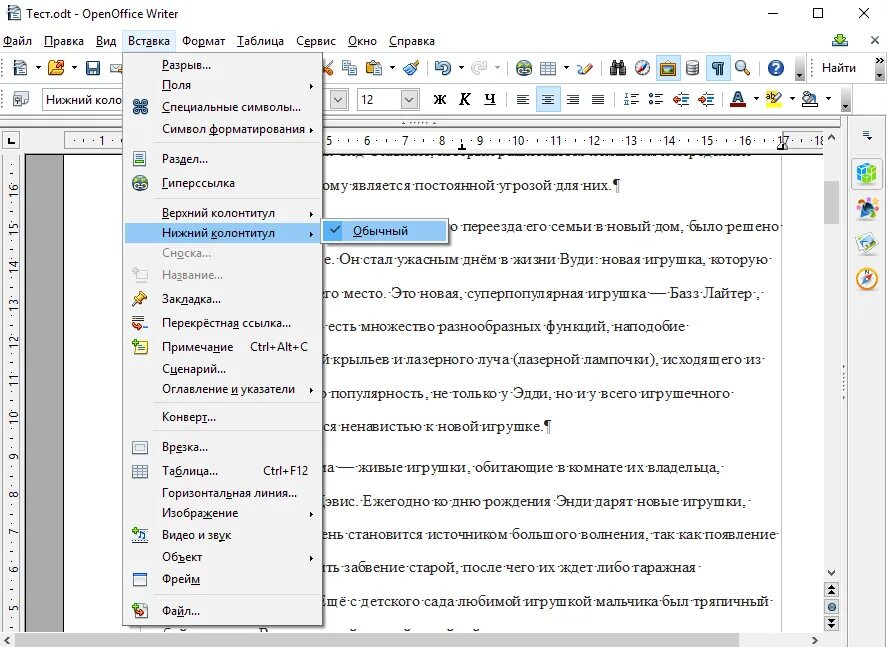Open the font name dropdown arrow
Screen dimensions: 888x647
[x=339, y=100]
